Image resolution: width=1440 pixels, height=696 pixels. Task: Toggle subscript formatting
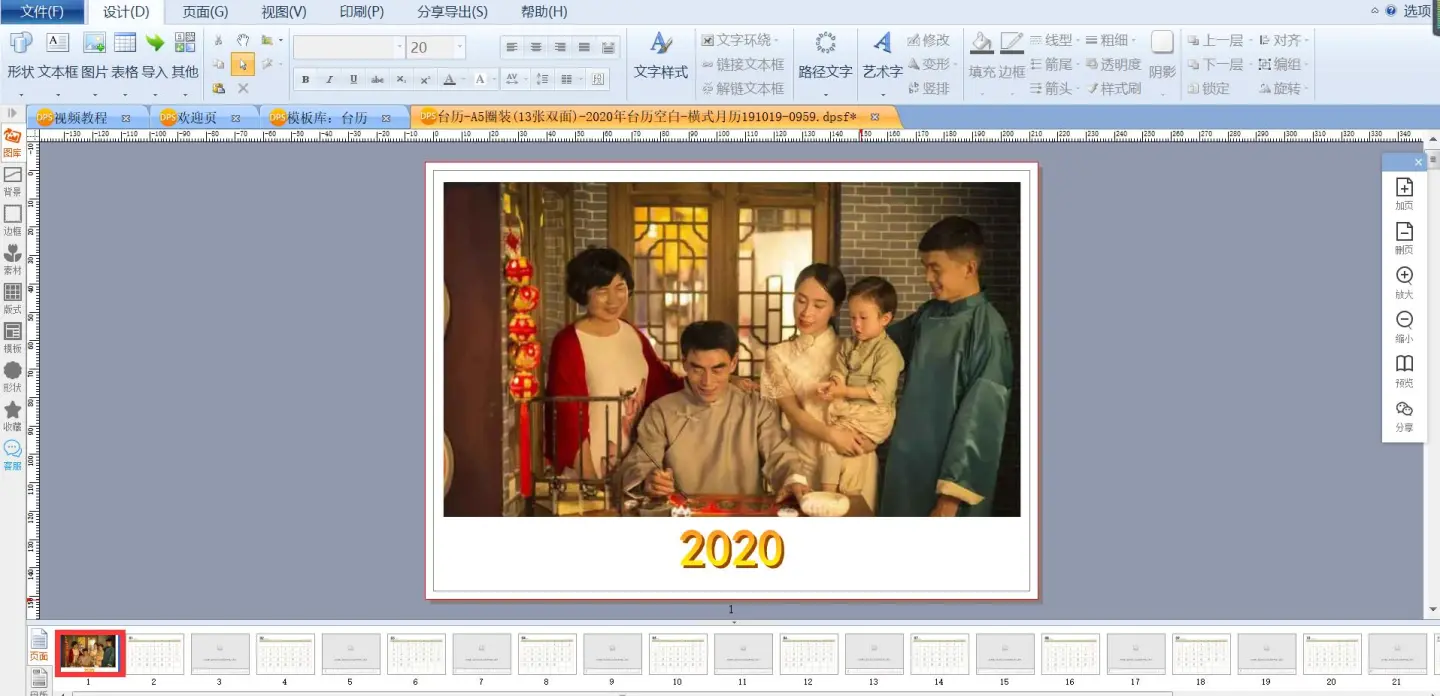click(401, 79)
